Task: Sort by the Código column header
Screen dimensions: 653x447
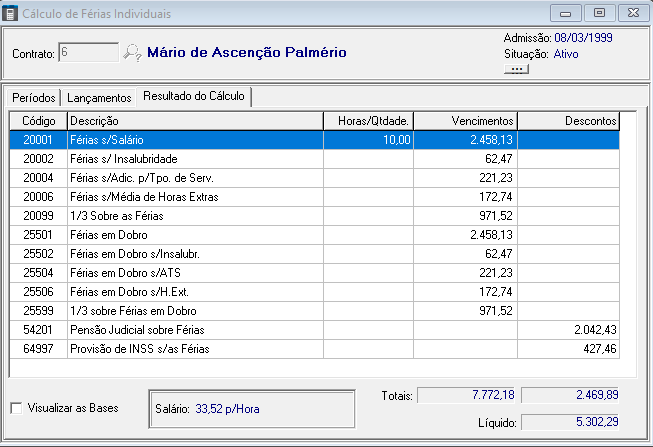Action: click(38, 121)
